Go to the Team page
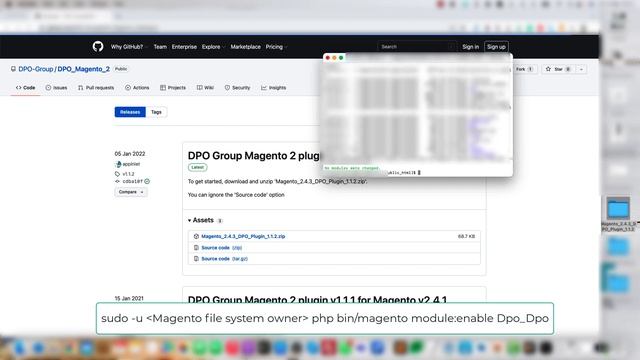Image resolution: width=640 pixels, height=360 pixels. [x=160, y=47]
